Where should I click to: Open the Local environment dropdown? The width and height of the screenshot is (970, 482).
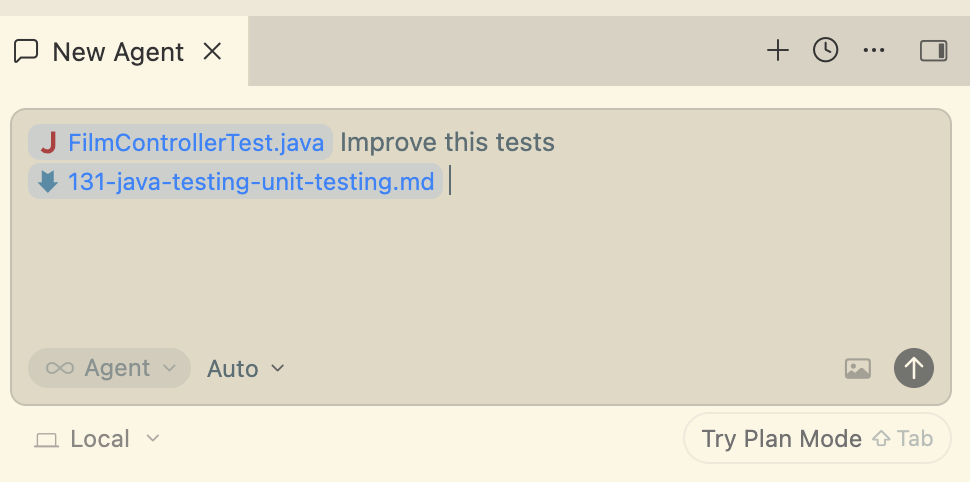(98, 439)
